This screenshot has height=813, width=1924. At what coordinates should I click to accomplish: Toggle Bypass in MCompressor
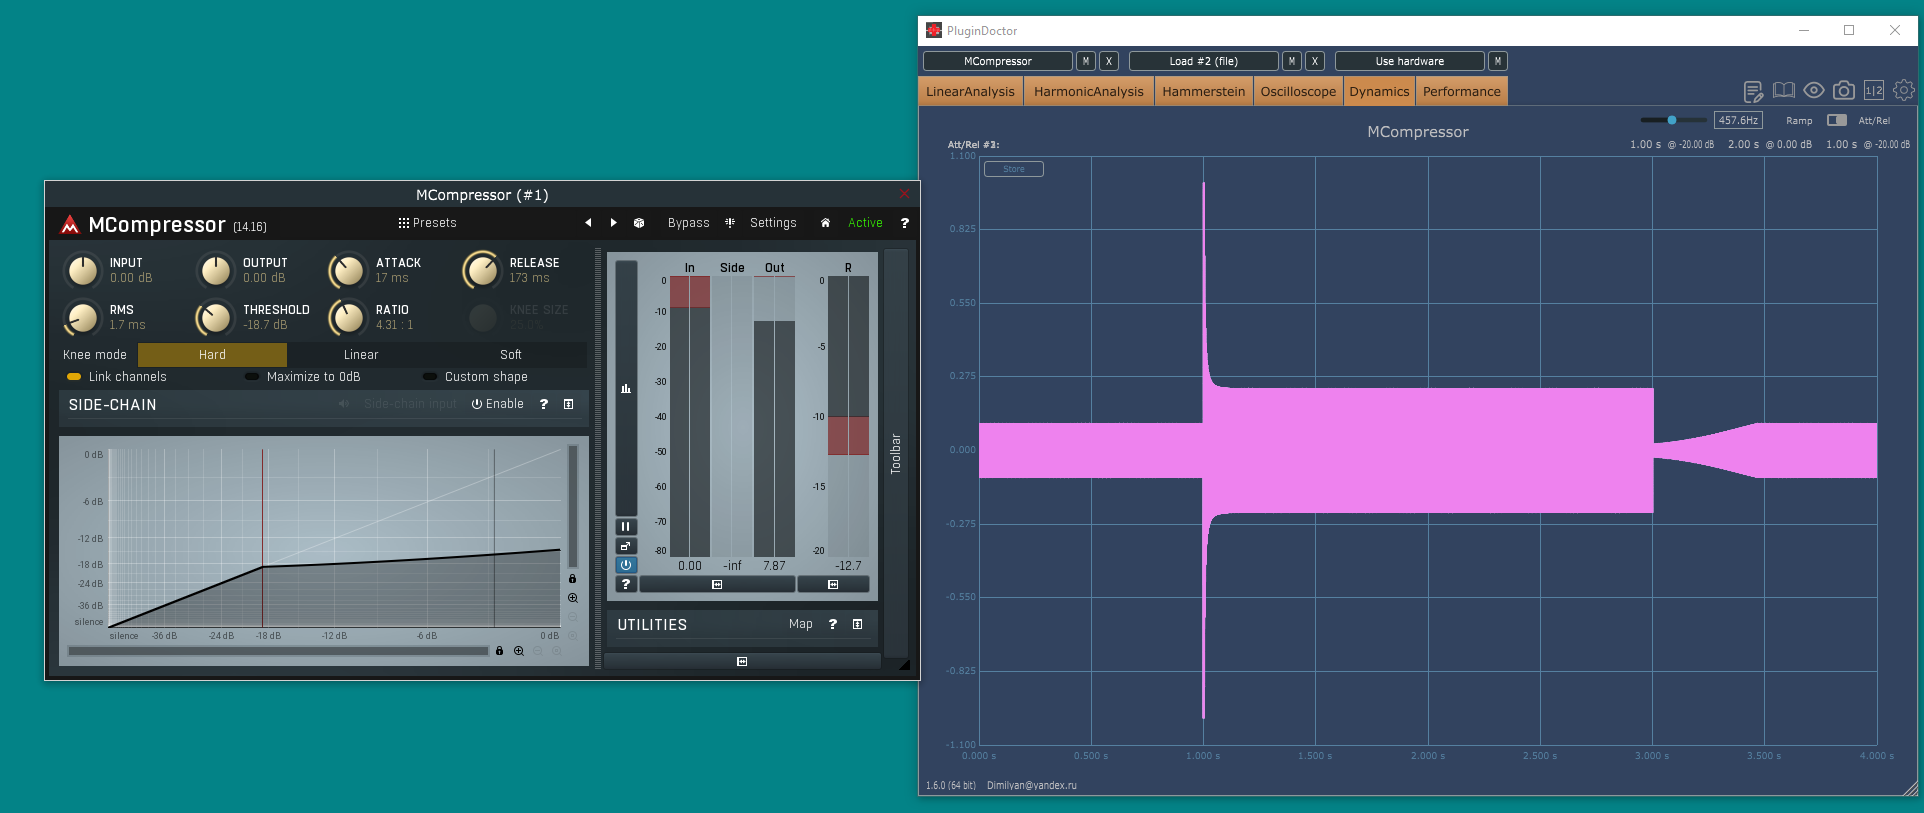[688, 223]
